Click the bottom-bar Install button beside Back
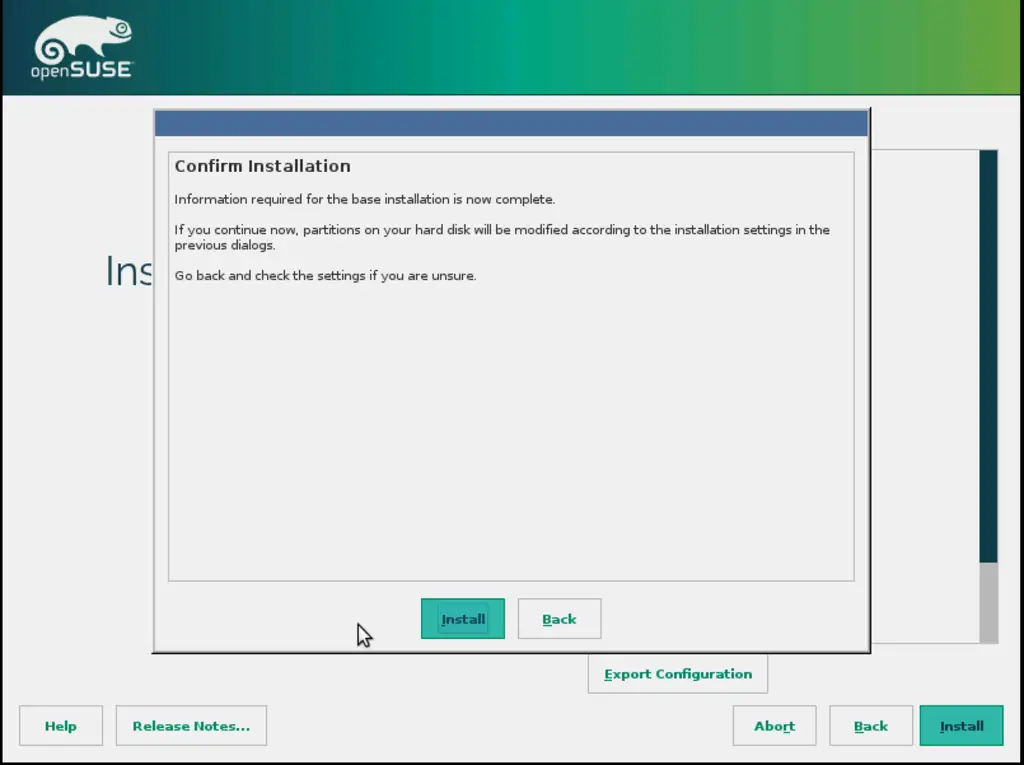The width and height of the screenshot is (1024, 765). (961, 726)
